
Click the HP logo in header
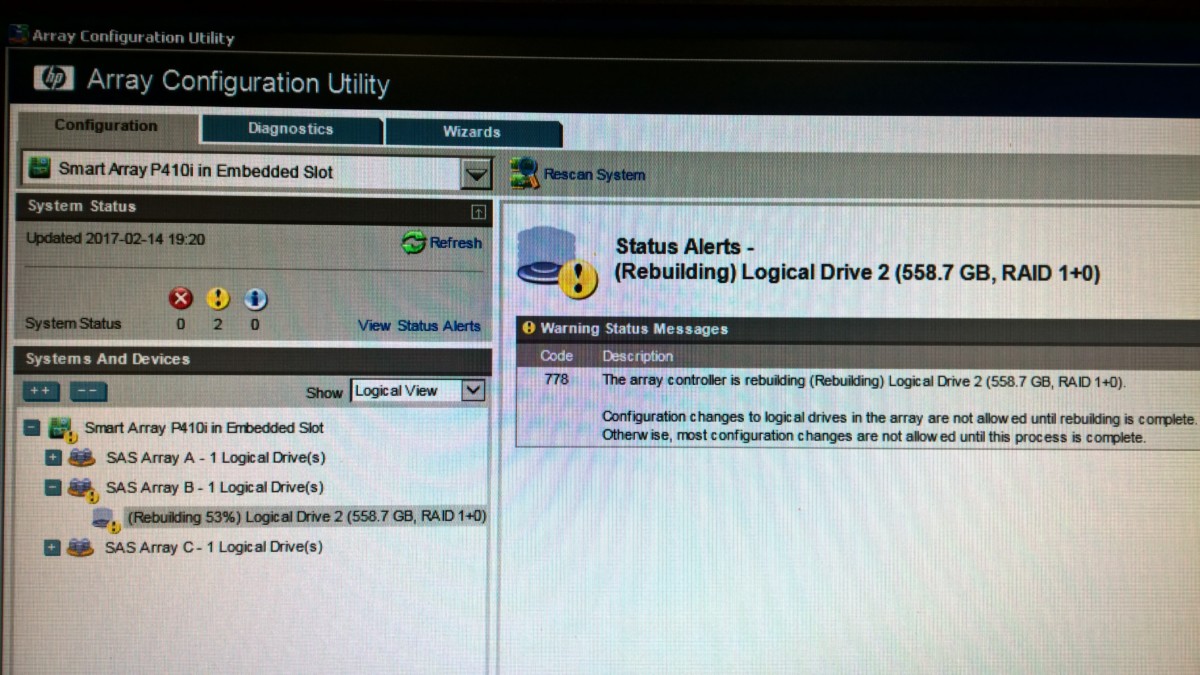click(54, 78)
